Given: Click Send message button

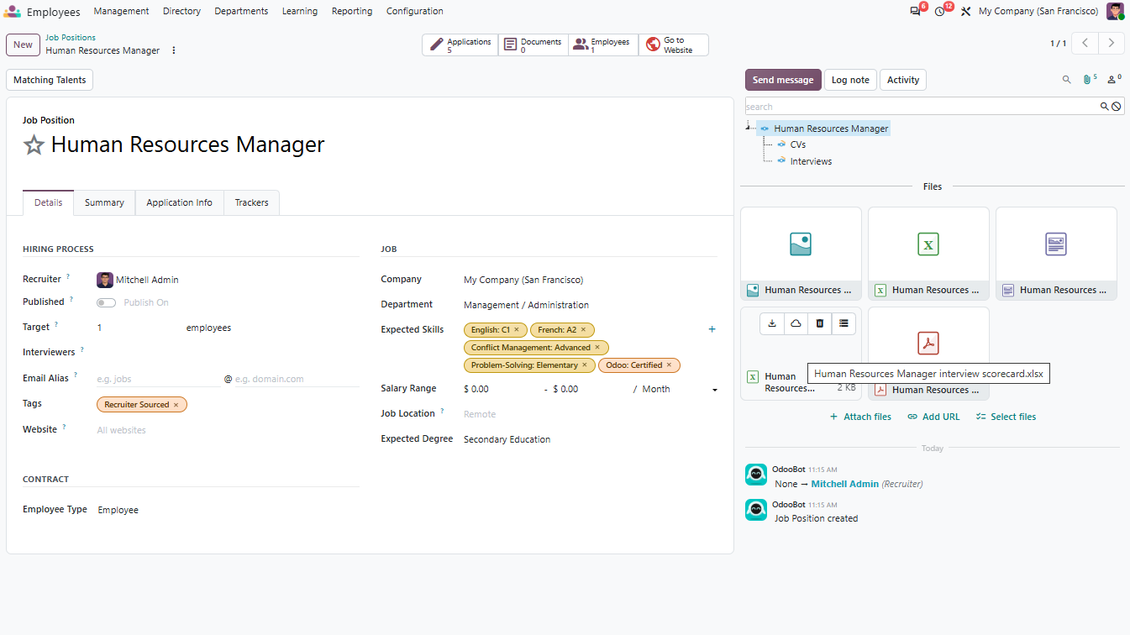Looking at the screenshot, I should (783, 80).
